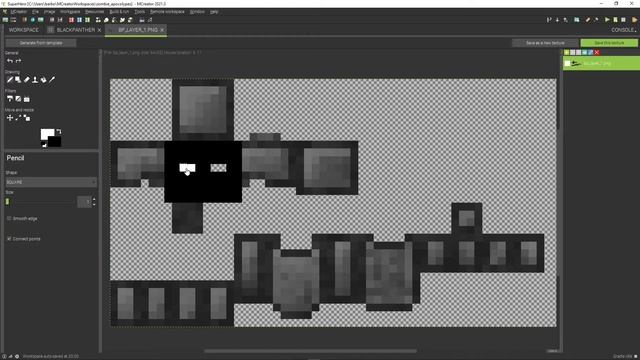Select the Stamp tool

[35, 80]
